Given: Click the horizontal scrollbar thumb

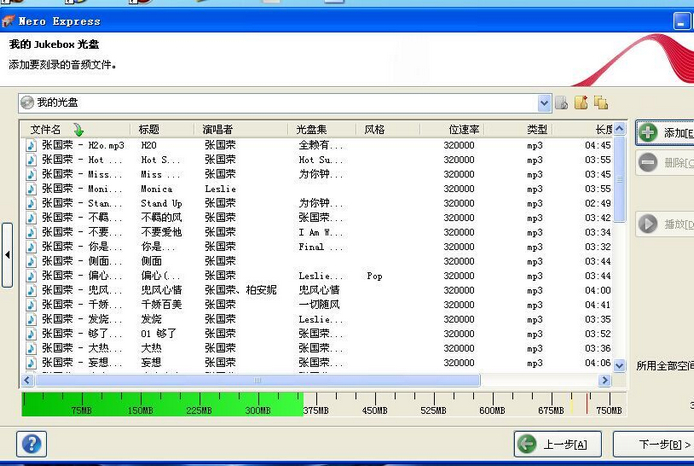Looking at the screenshot, I should click(258, 380).
